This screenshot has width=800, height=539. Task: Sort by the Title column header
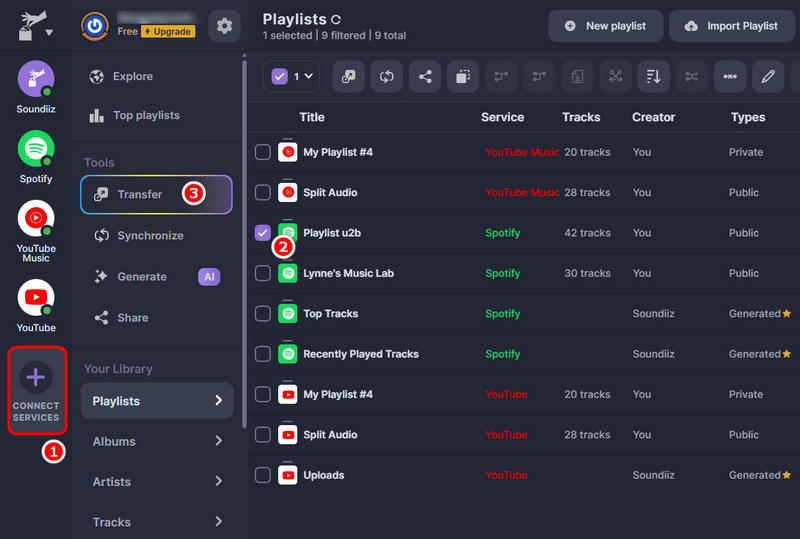[x=312, y=117]
